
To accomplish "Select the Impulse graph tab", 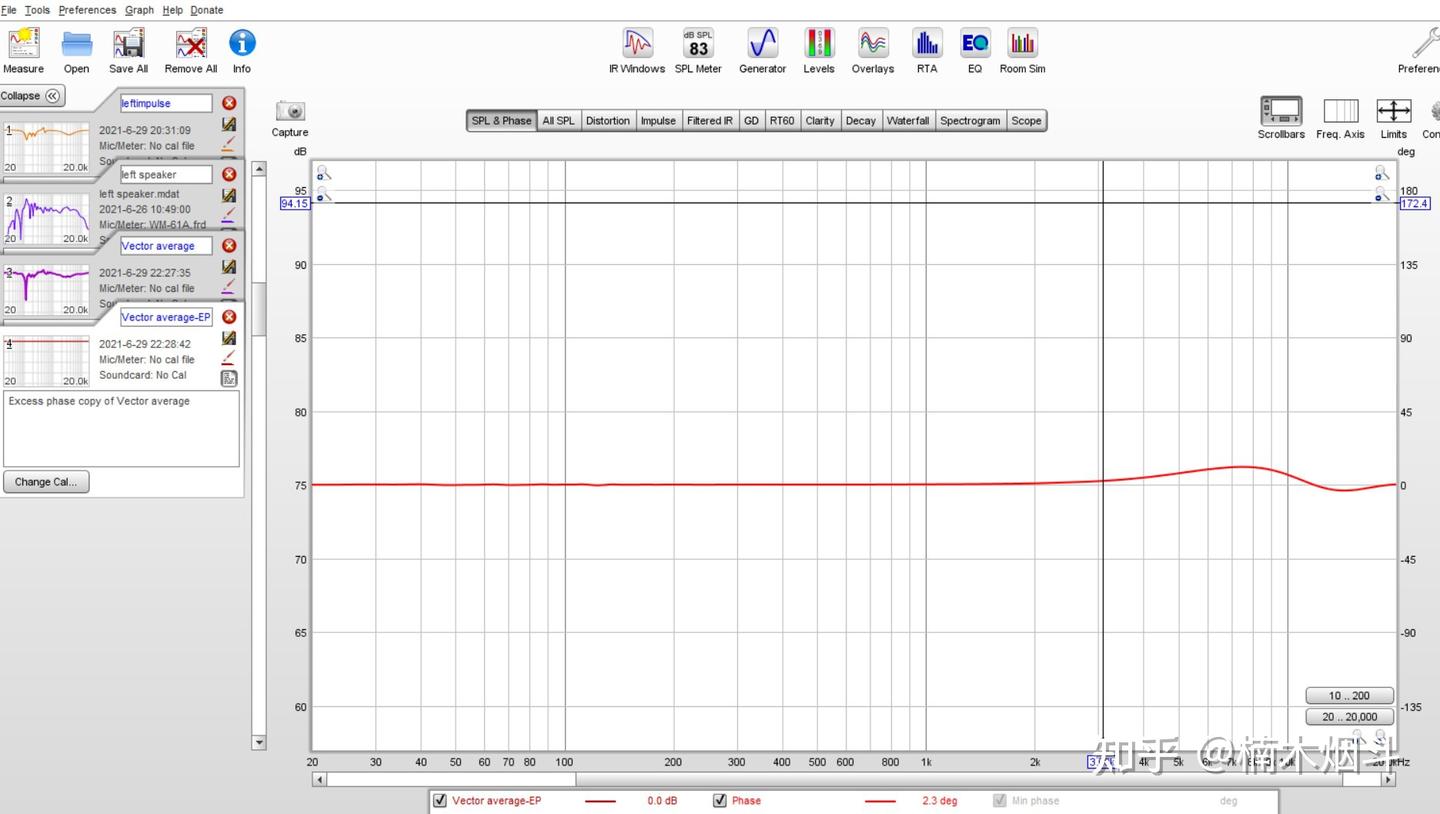I will coord(658,121).
